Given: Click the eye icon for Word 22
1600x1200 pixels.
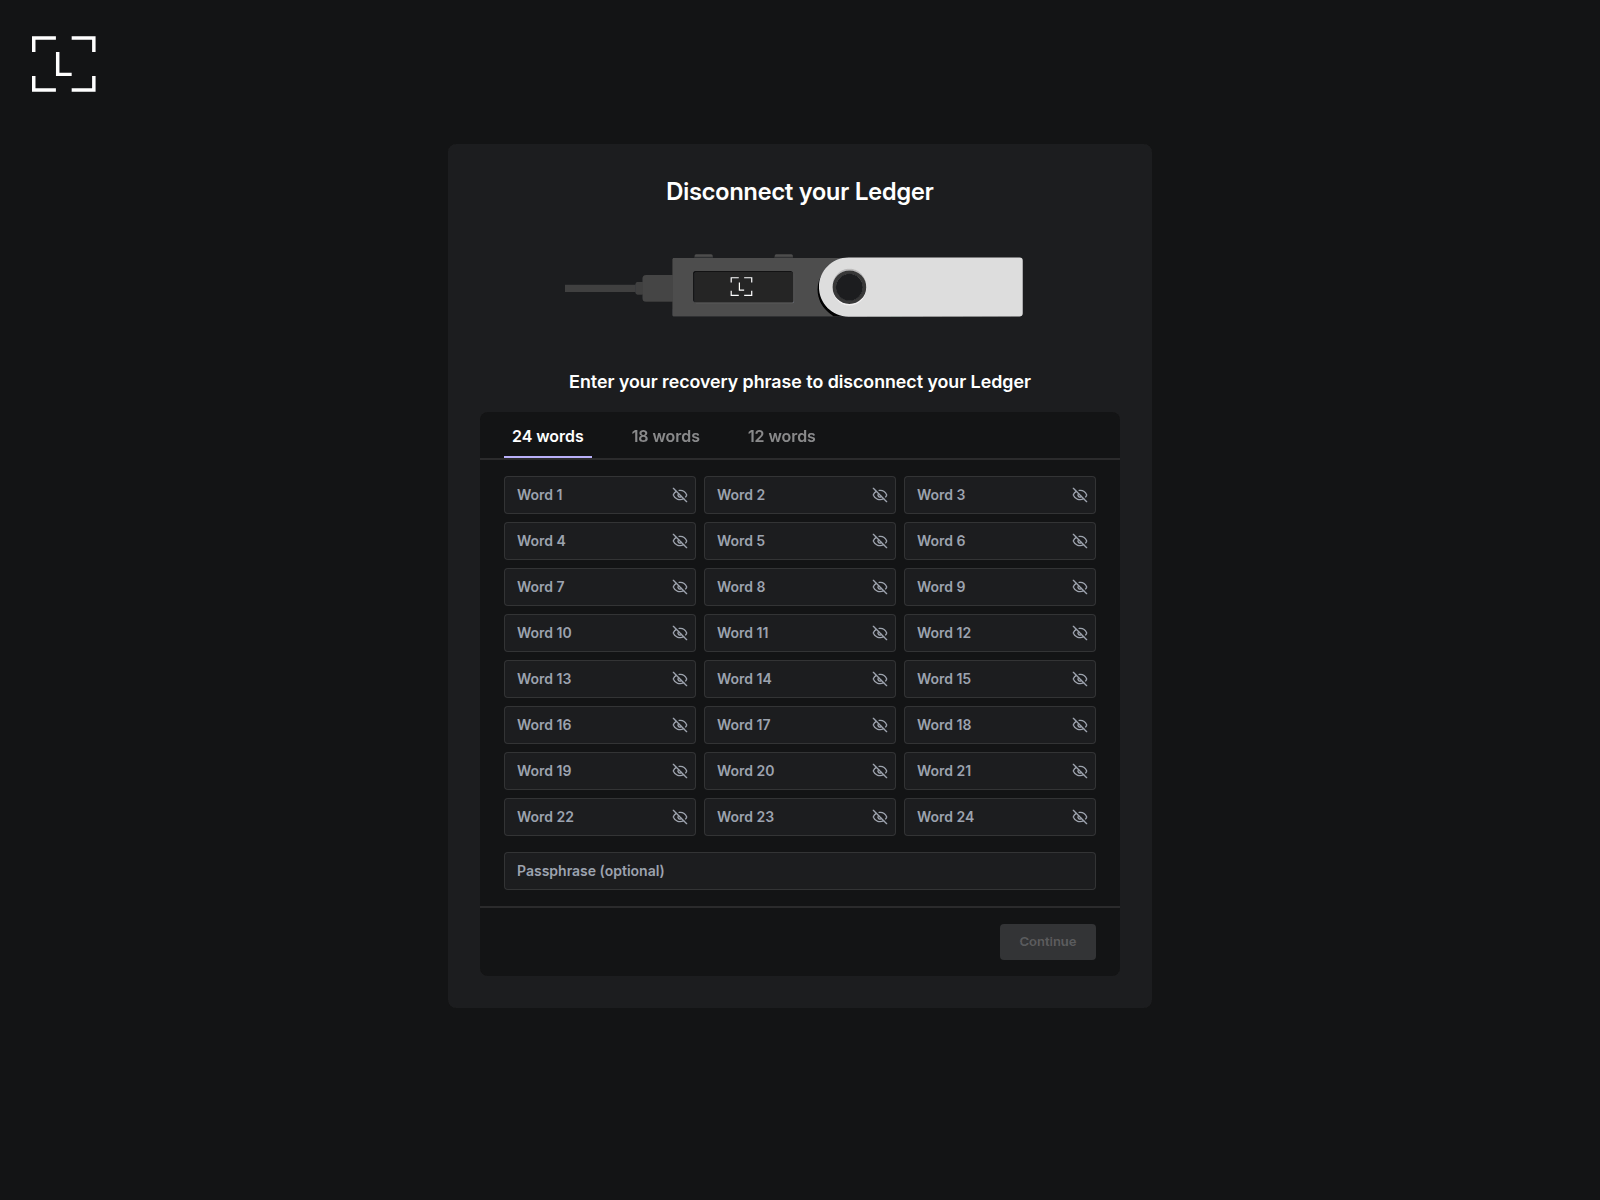Looking at the screenshot, I should click(x=679, y=816).
